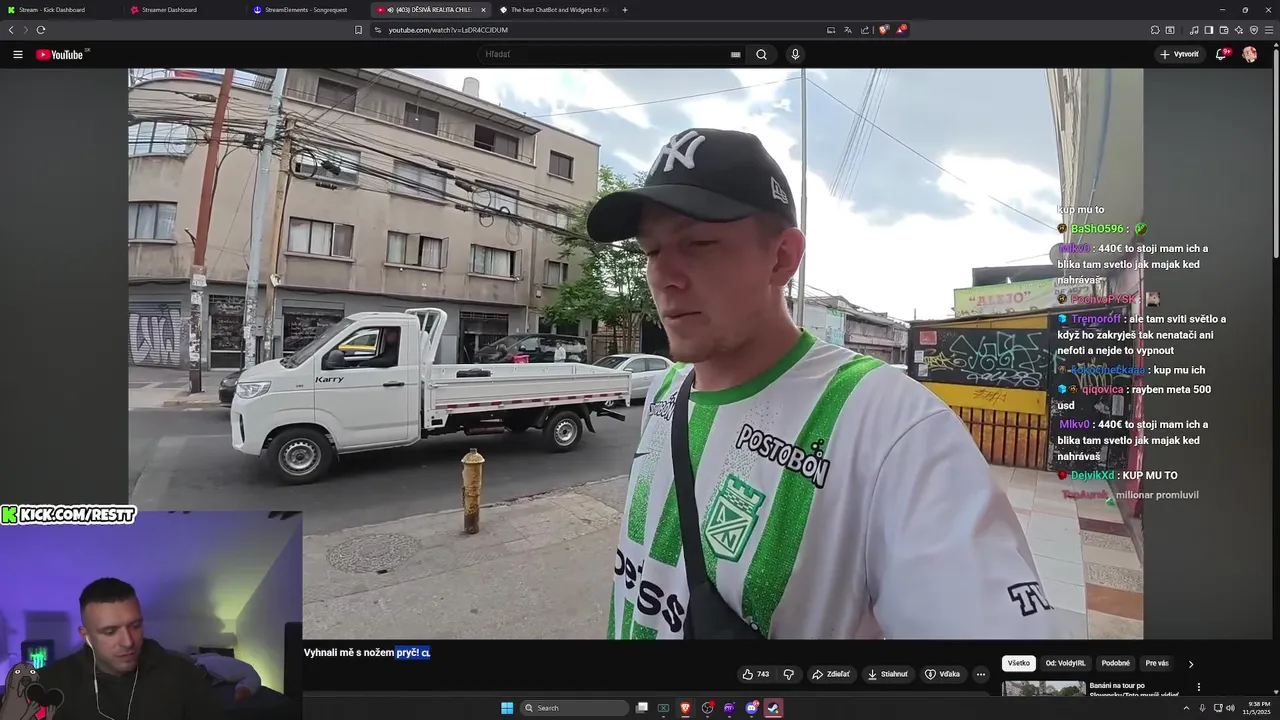Open the YouTube hamburger guide menu

pyautogui.click(x=18, y=54)
